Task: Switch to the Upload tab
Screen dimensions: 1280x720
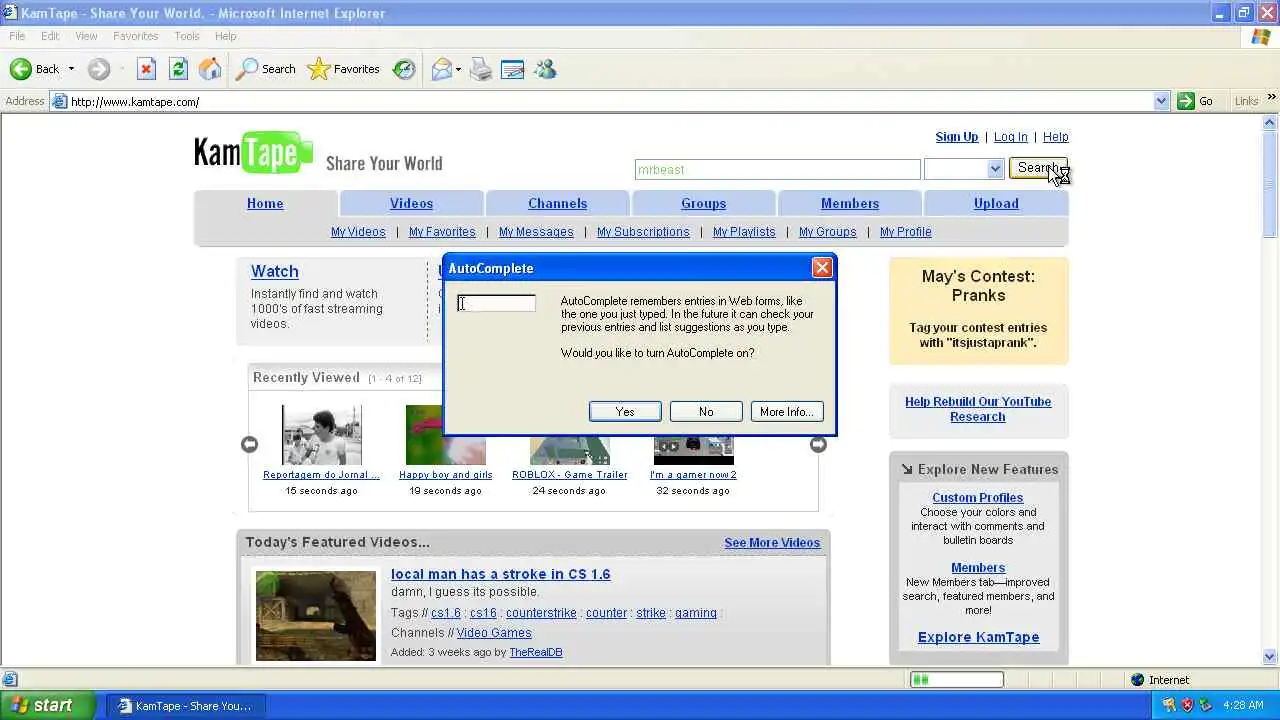Action: pyautogui.click(x=996, y=203)
